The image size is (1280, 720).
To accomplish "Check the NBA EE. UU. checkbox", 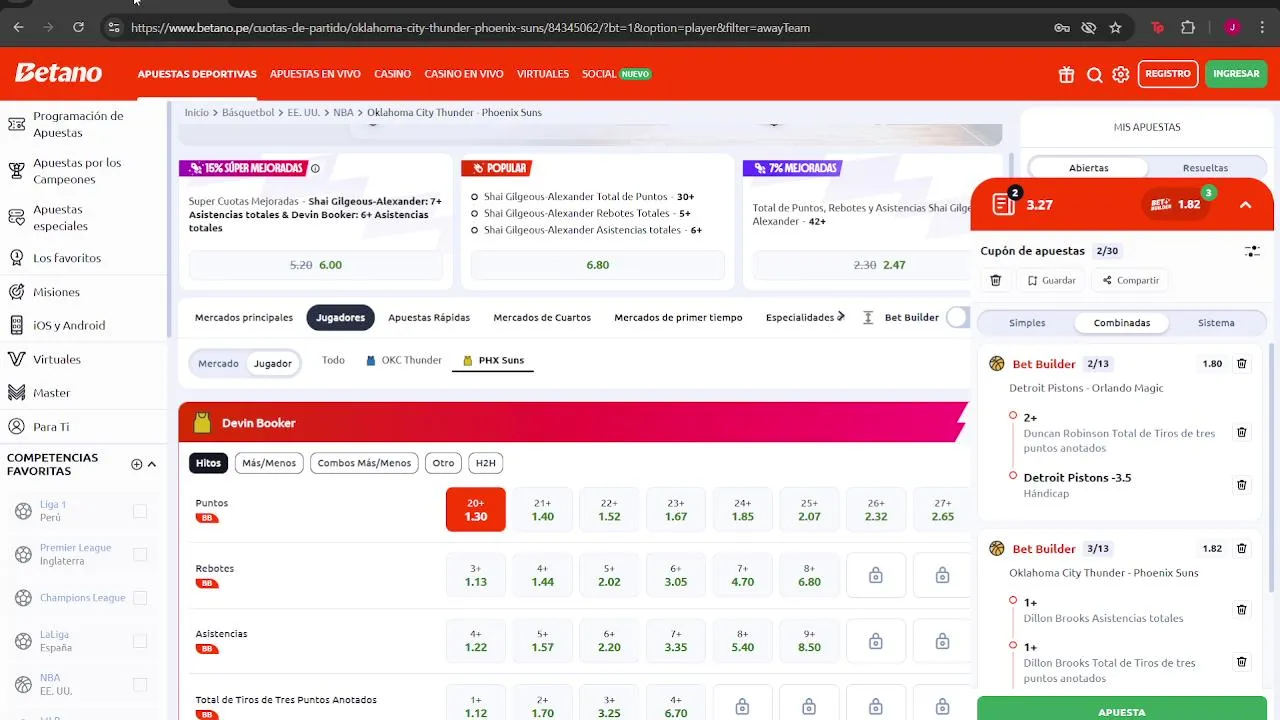I will (140, 684).
